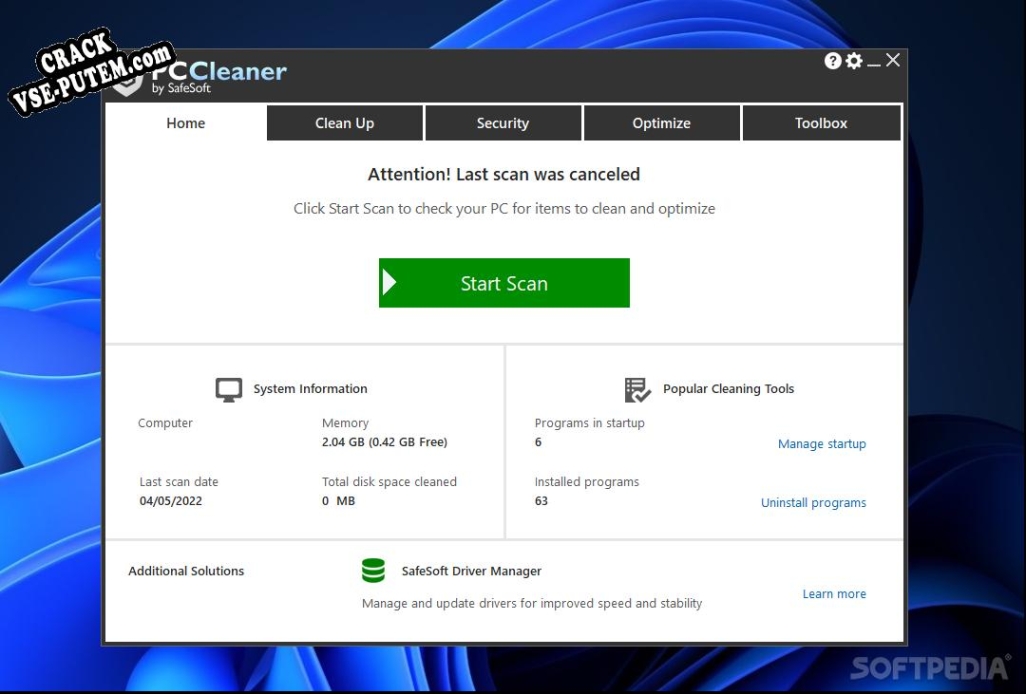Image resolution: width=1026 pixels, height=694 pixels.
Task: Click the 'Computer' label
Action: (x=165, y=423)
